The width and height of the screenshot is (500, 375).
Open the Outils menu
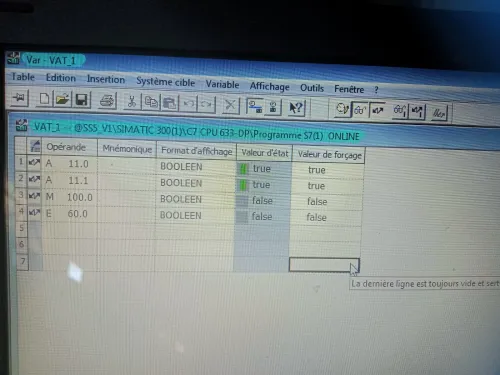tap(312, 88)
